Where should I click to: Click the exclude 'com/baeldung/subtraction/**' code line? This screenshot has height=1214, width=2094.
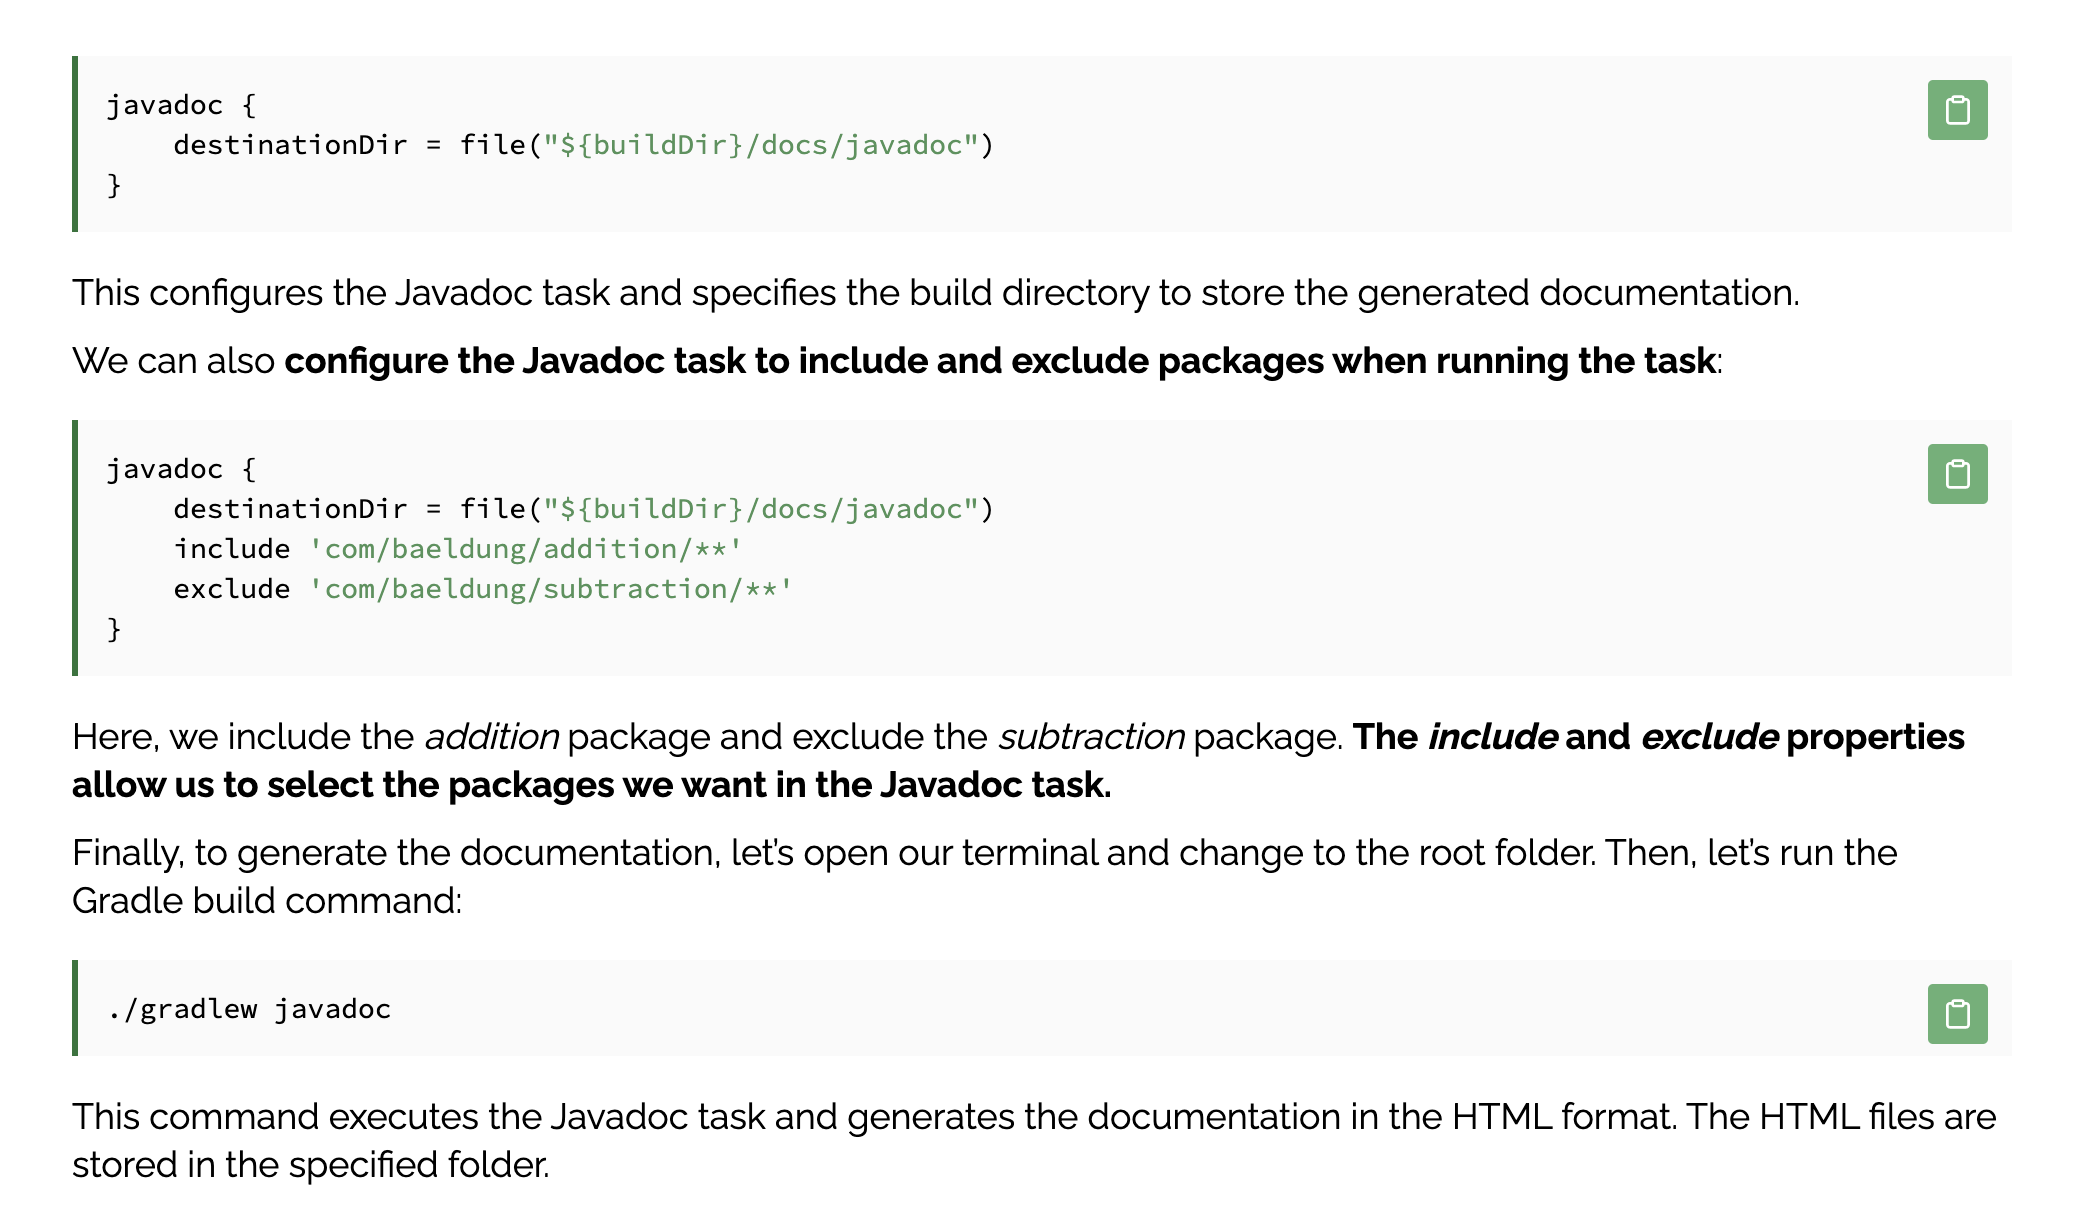tap(483, 589)
